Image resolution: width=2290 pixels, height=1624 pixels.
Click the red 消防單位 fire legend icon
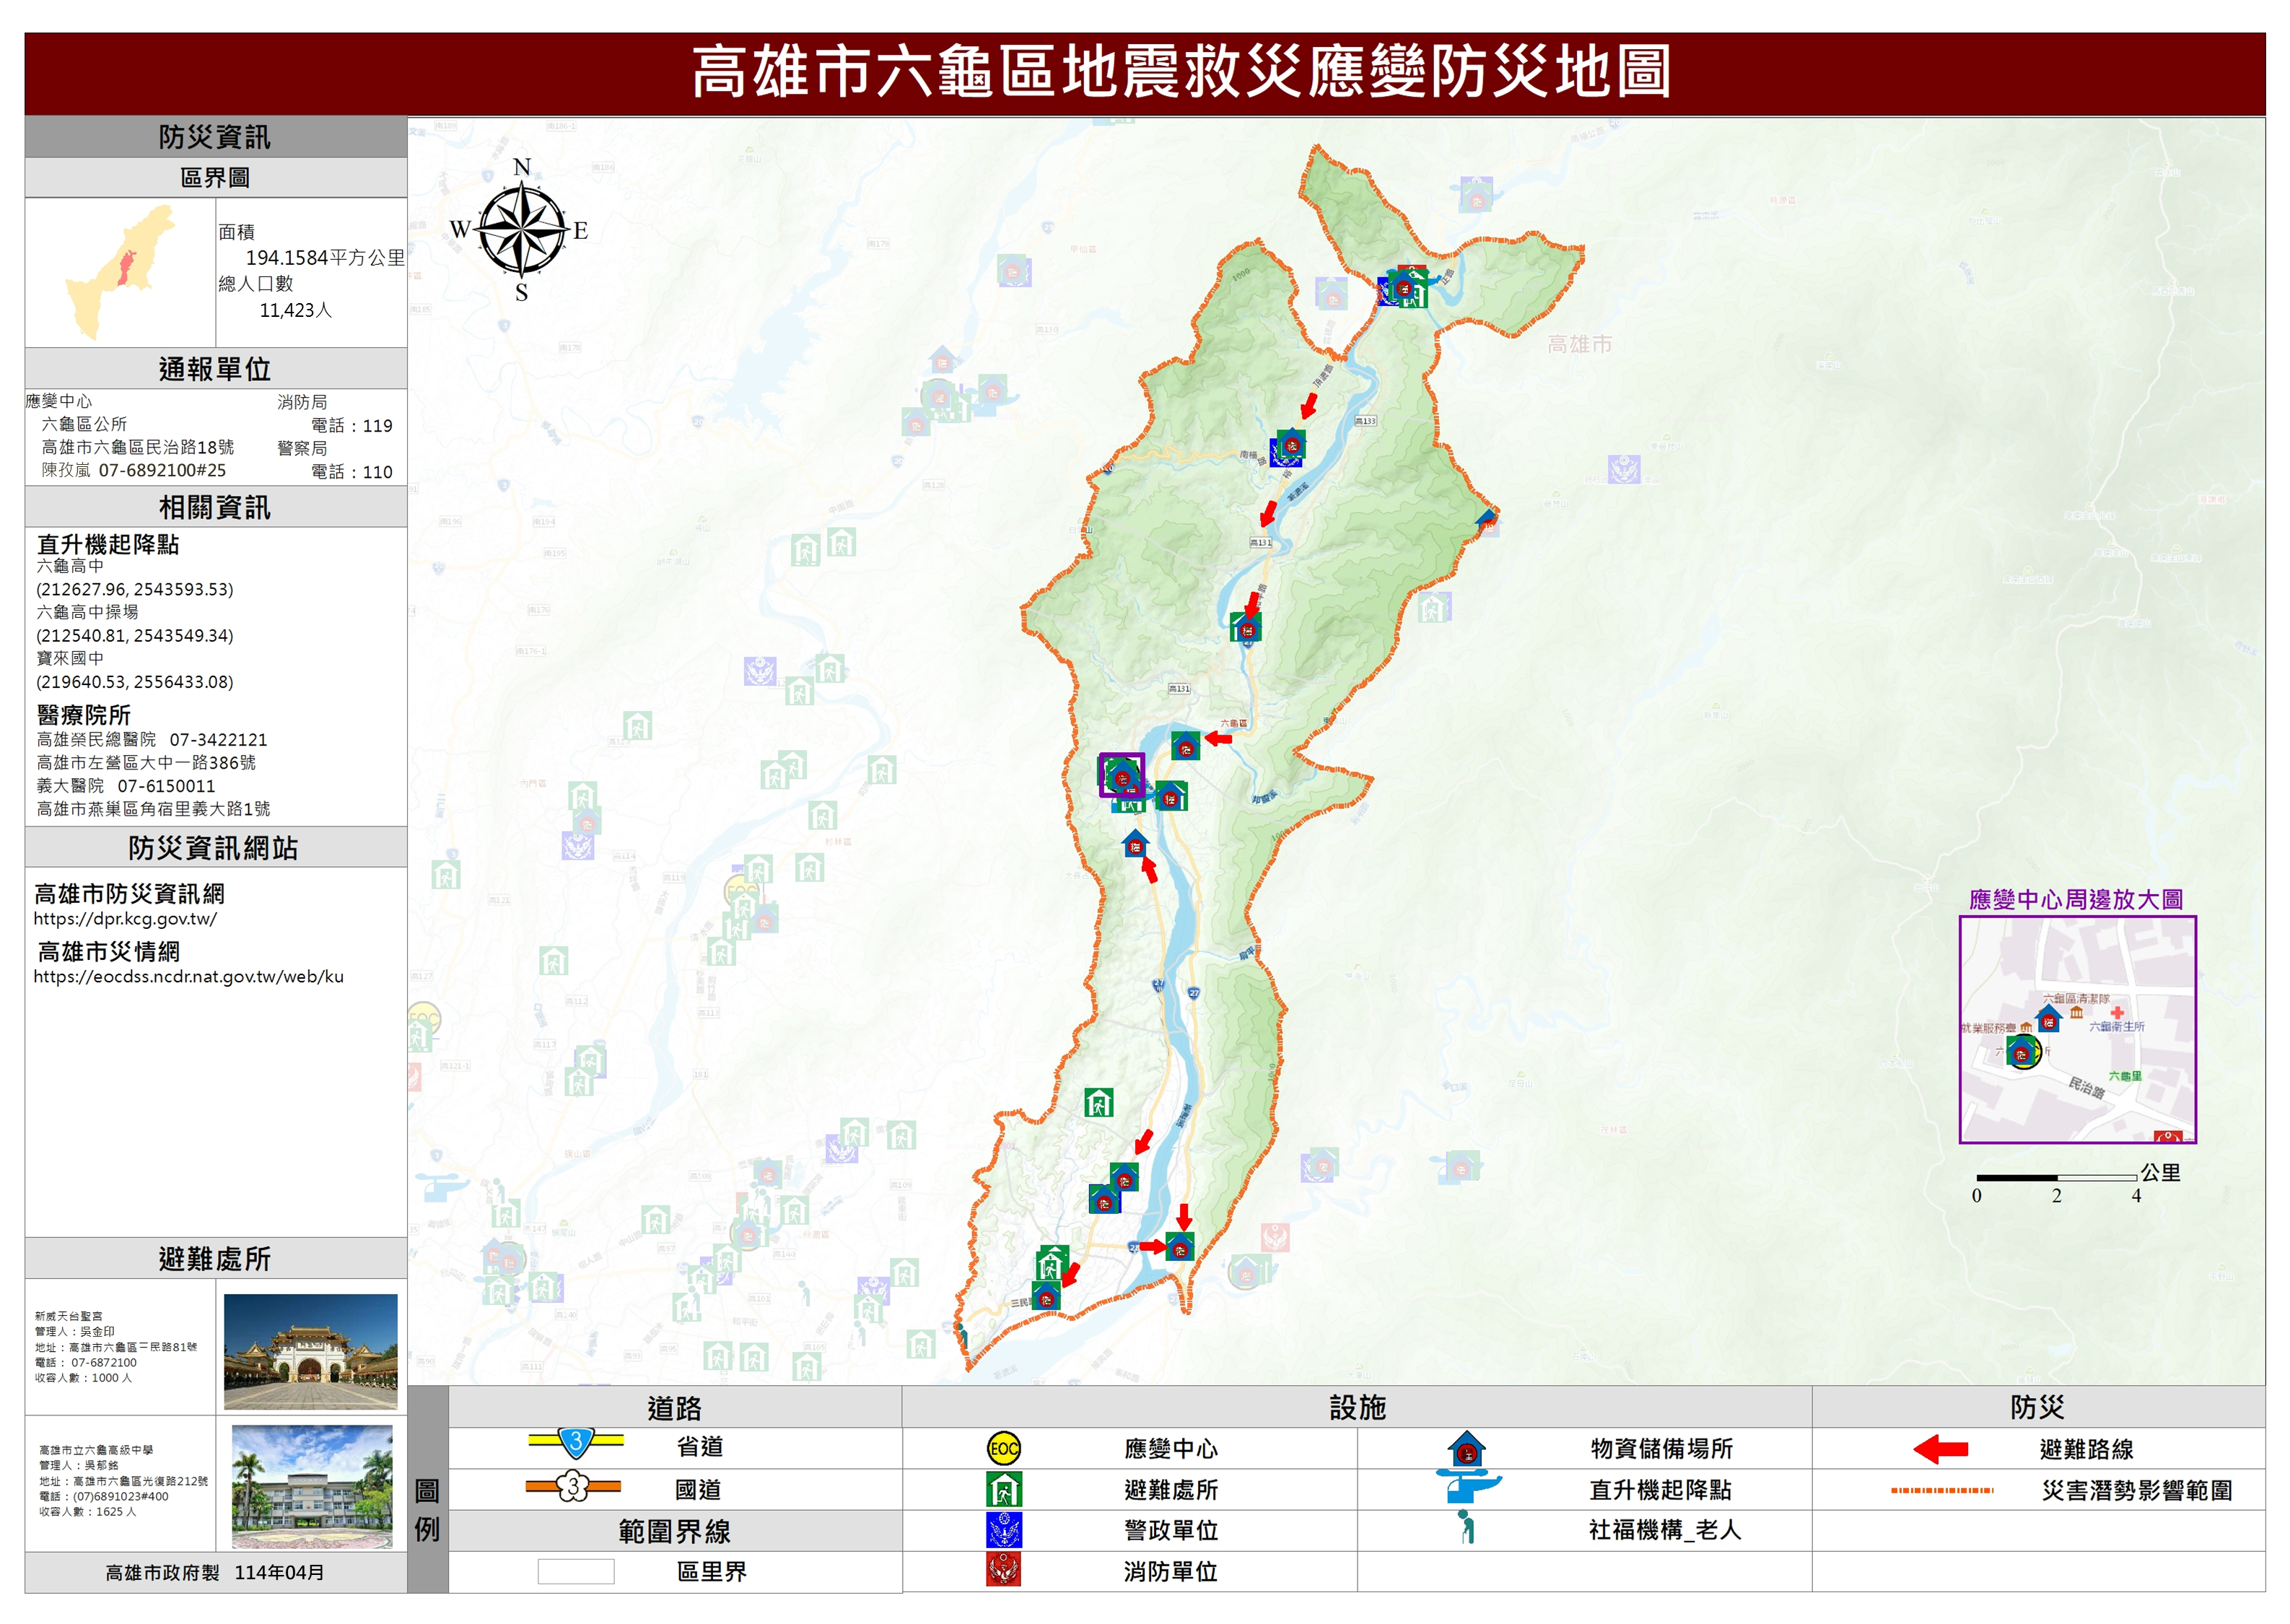(1003, 1570)
